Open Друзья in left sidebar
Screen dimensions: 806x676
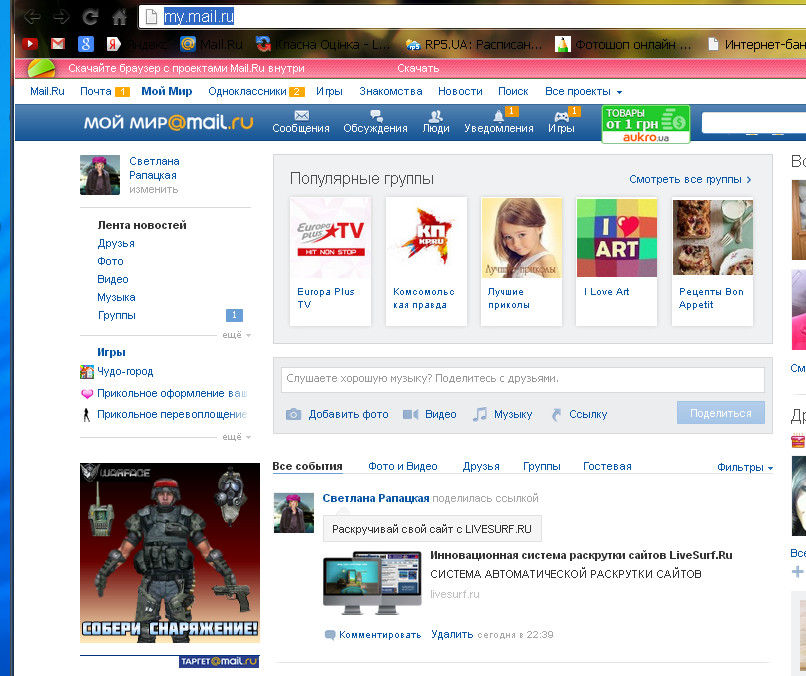coord(116,243)
